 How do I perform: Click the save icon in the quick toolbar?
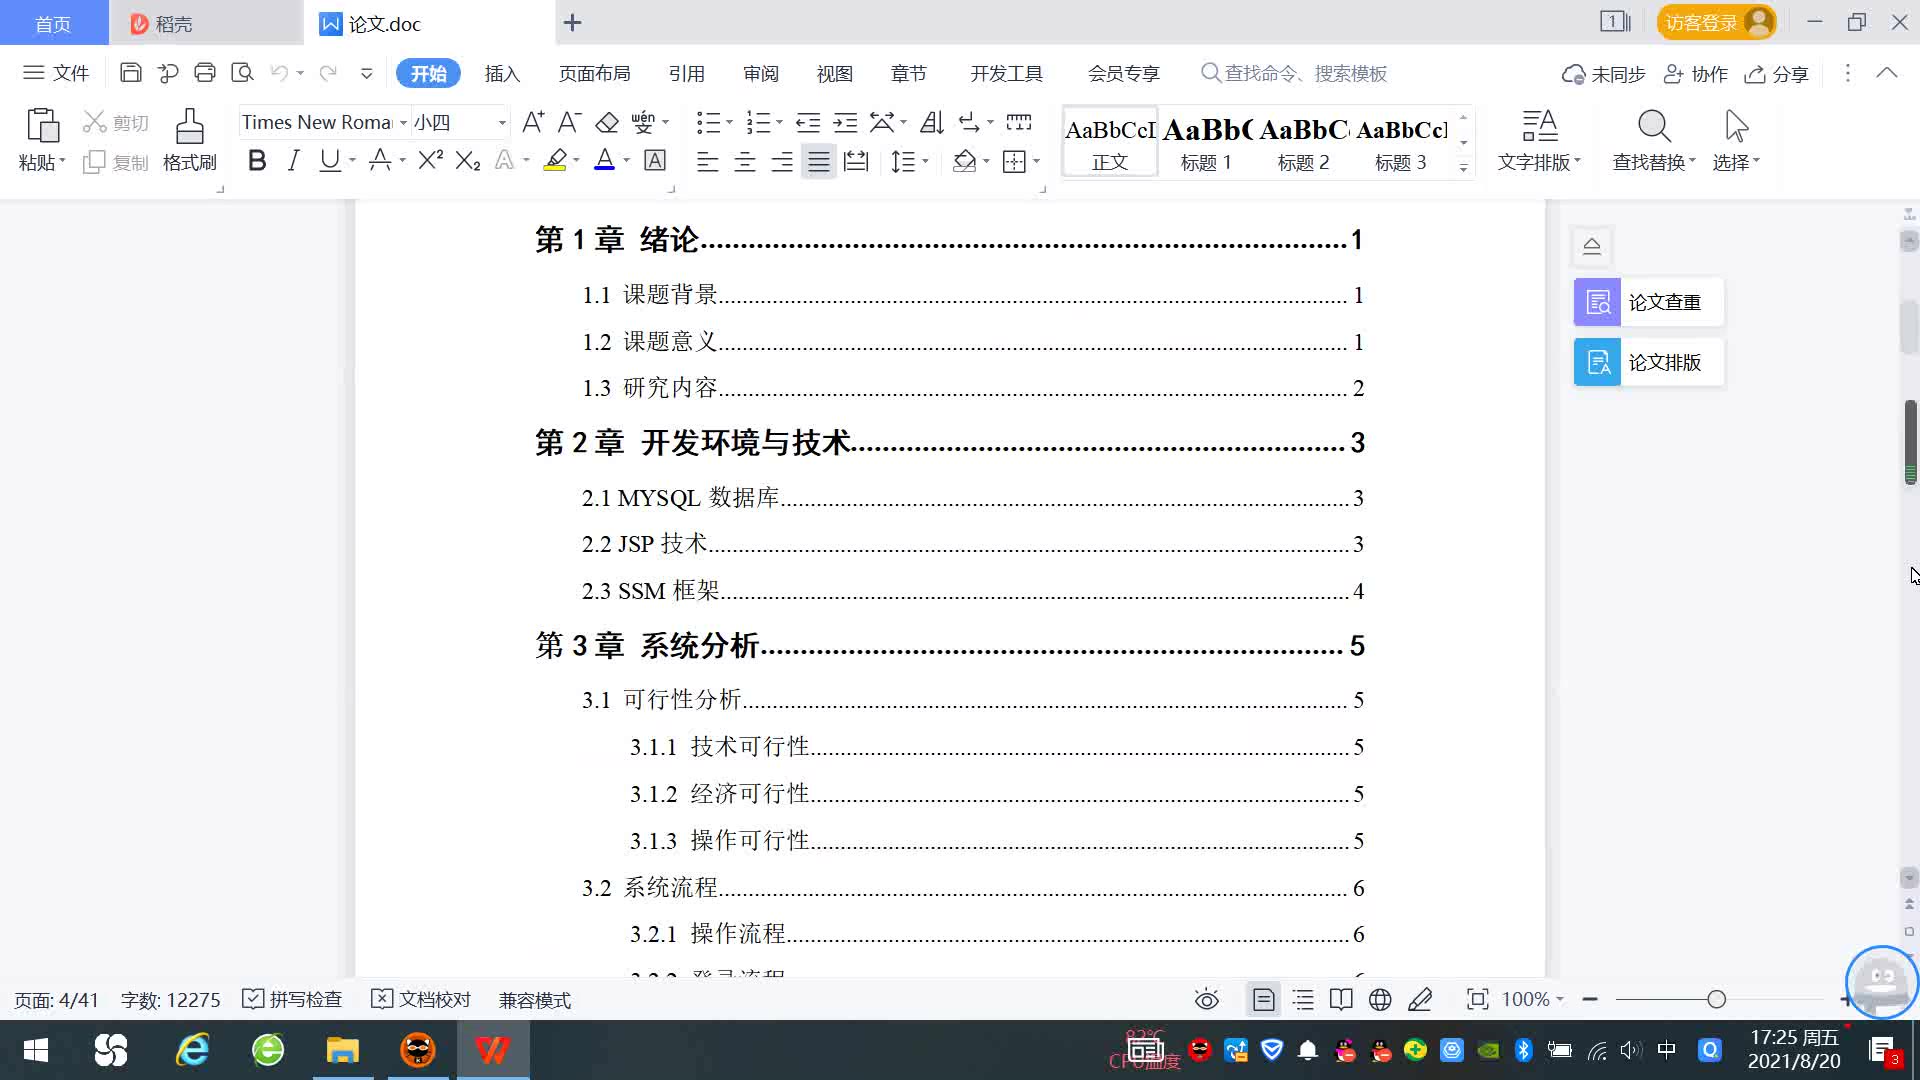tap(130, 73)
